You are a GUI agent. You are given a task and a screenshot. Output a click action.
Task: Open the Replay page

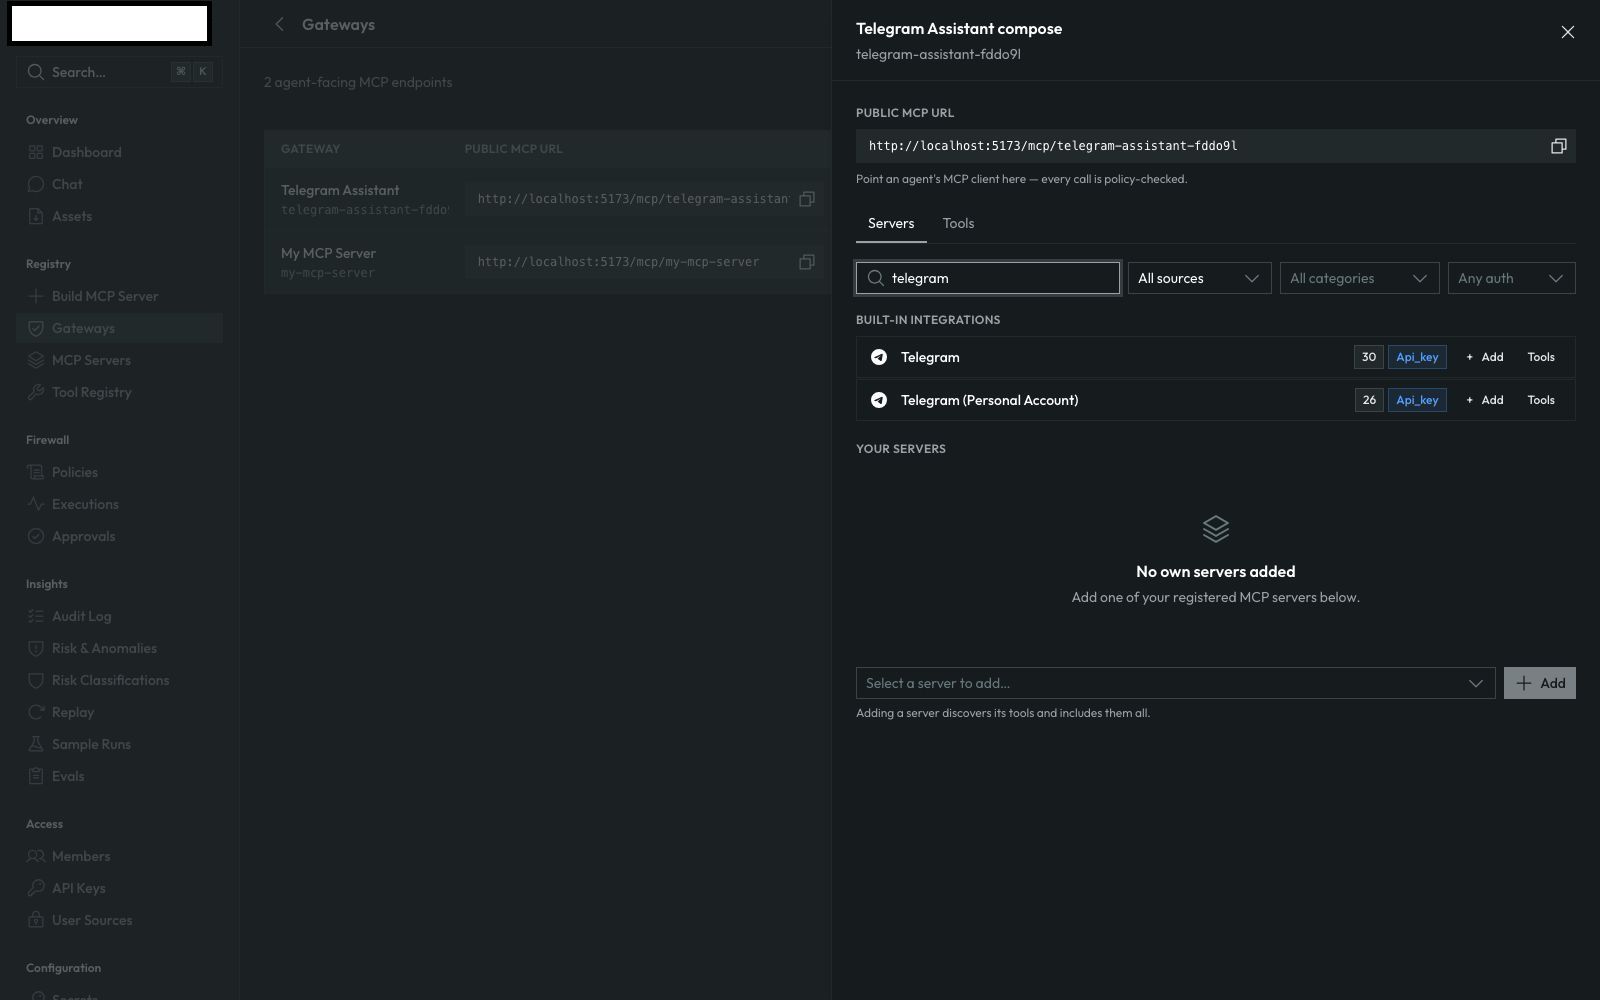(x=119, y=712)
